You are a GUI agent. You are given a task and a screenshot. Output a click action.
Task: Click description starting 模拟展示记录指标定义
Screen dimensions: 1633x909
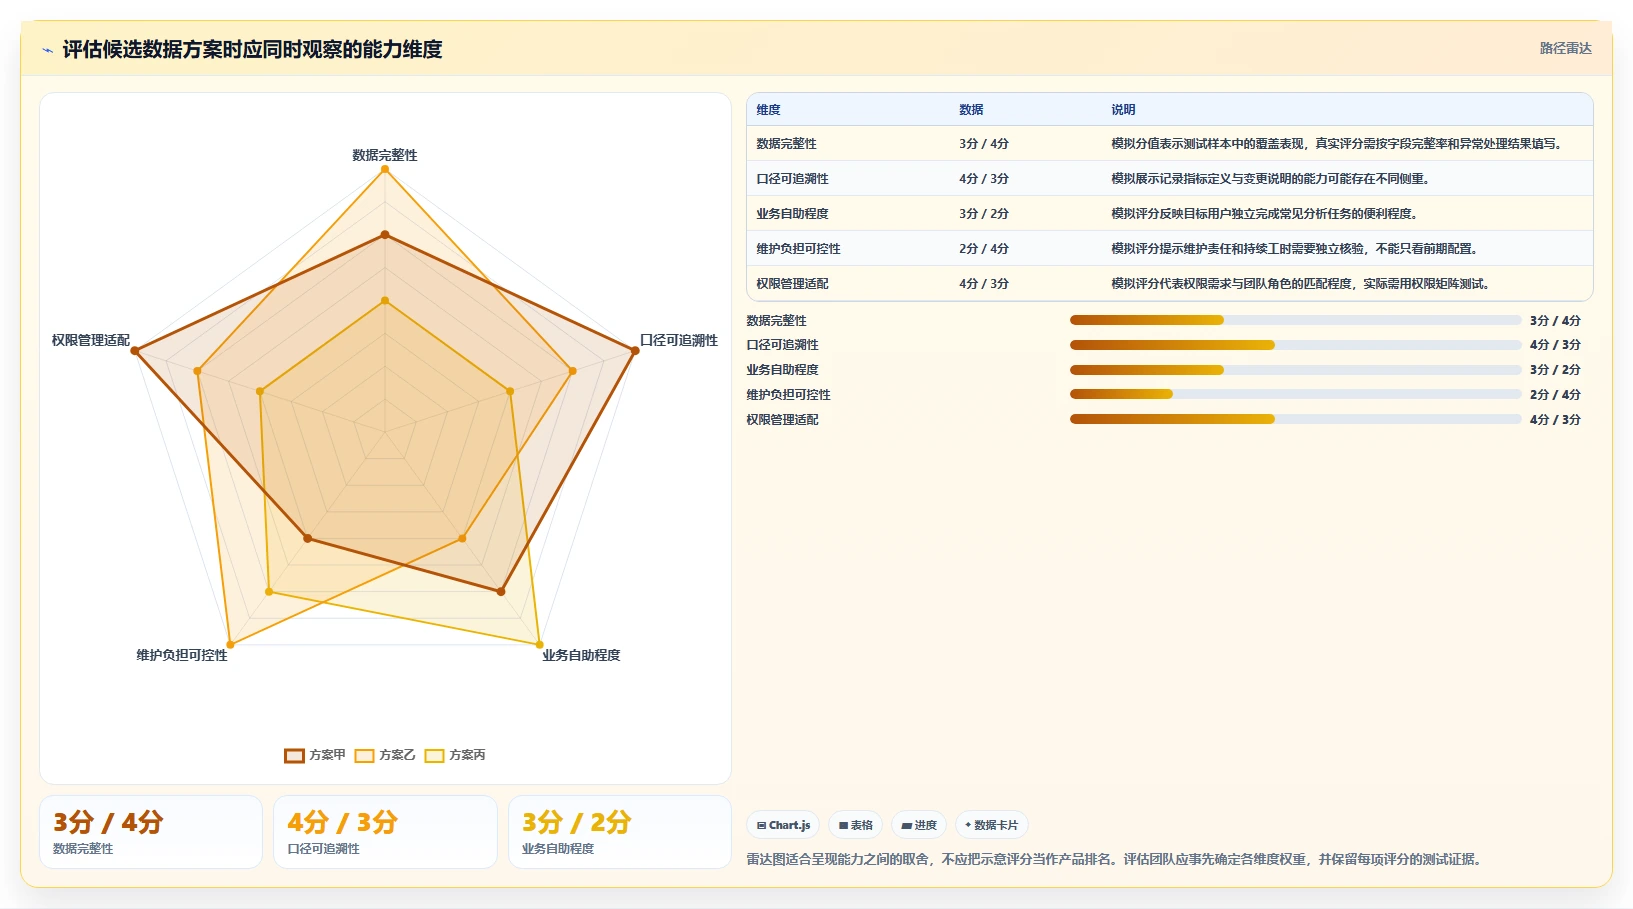tap(1270, 179)
